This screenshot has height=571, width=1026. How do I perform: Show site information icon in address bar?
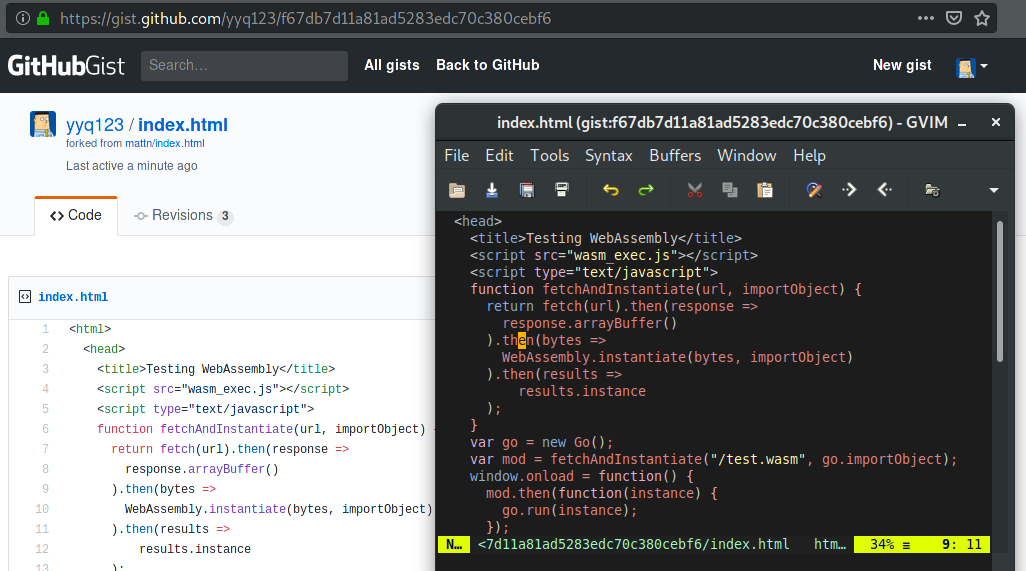click(23, 18)
